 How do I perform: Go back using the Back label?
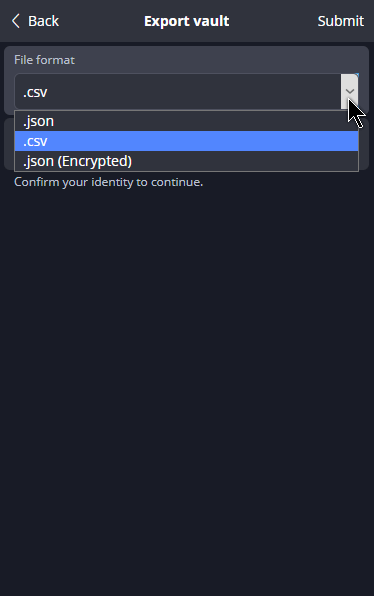click(43, 21)
